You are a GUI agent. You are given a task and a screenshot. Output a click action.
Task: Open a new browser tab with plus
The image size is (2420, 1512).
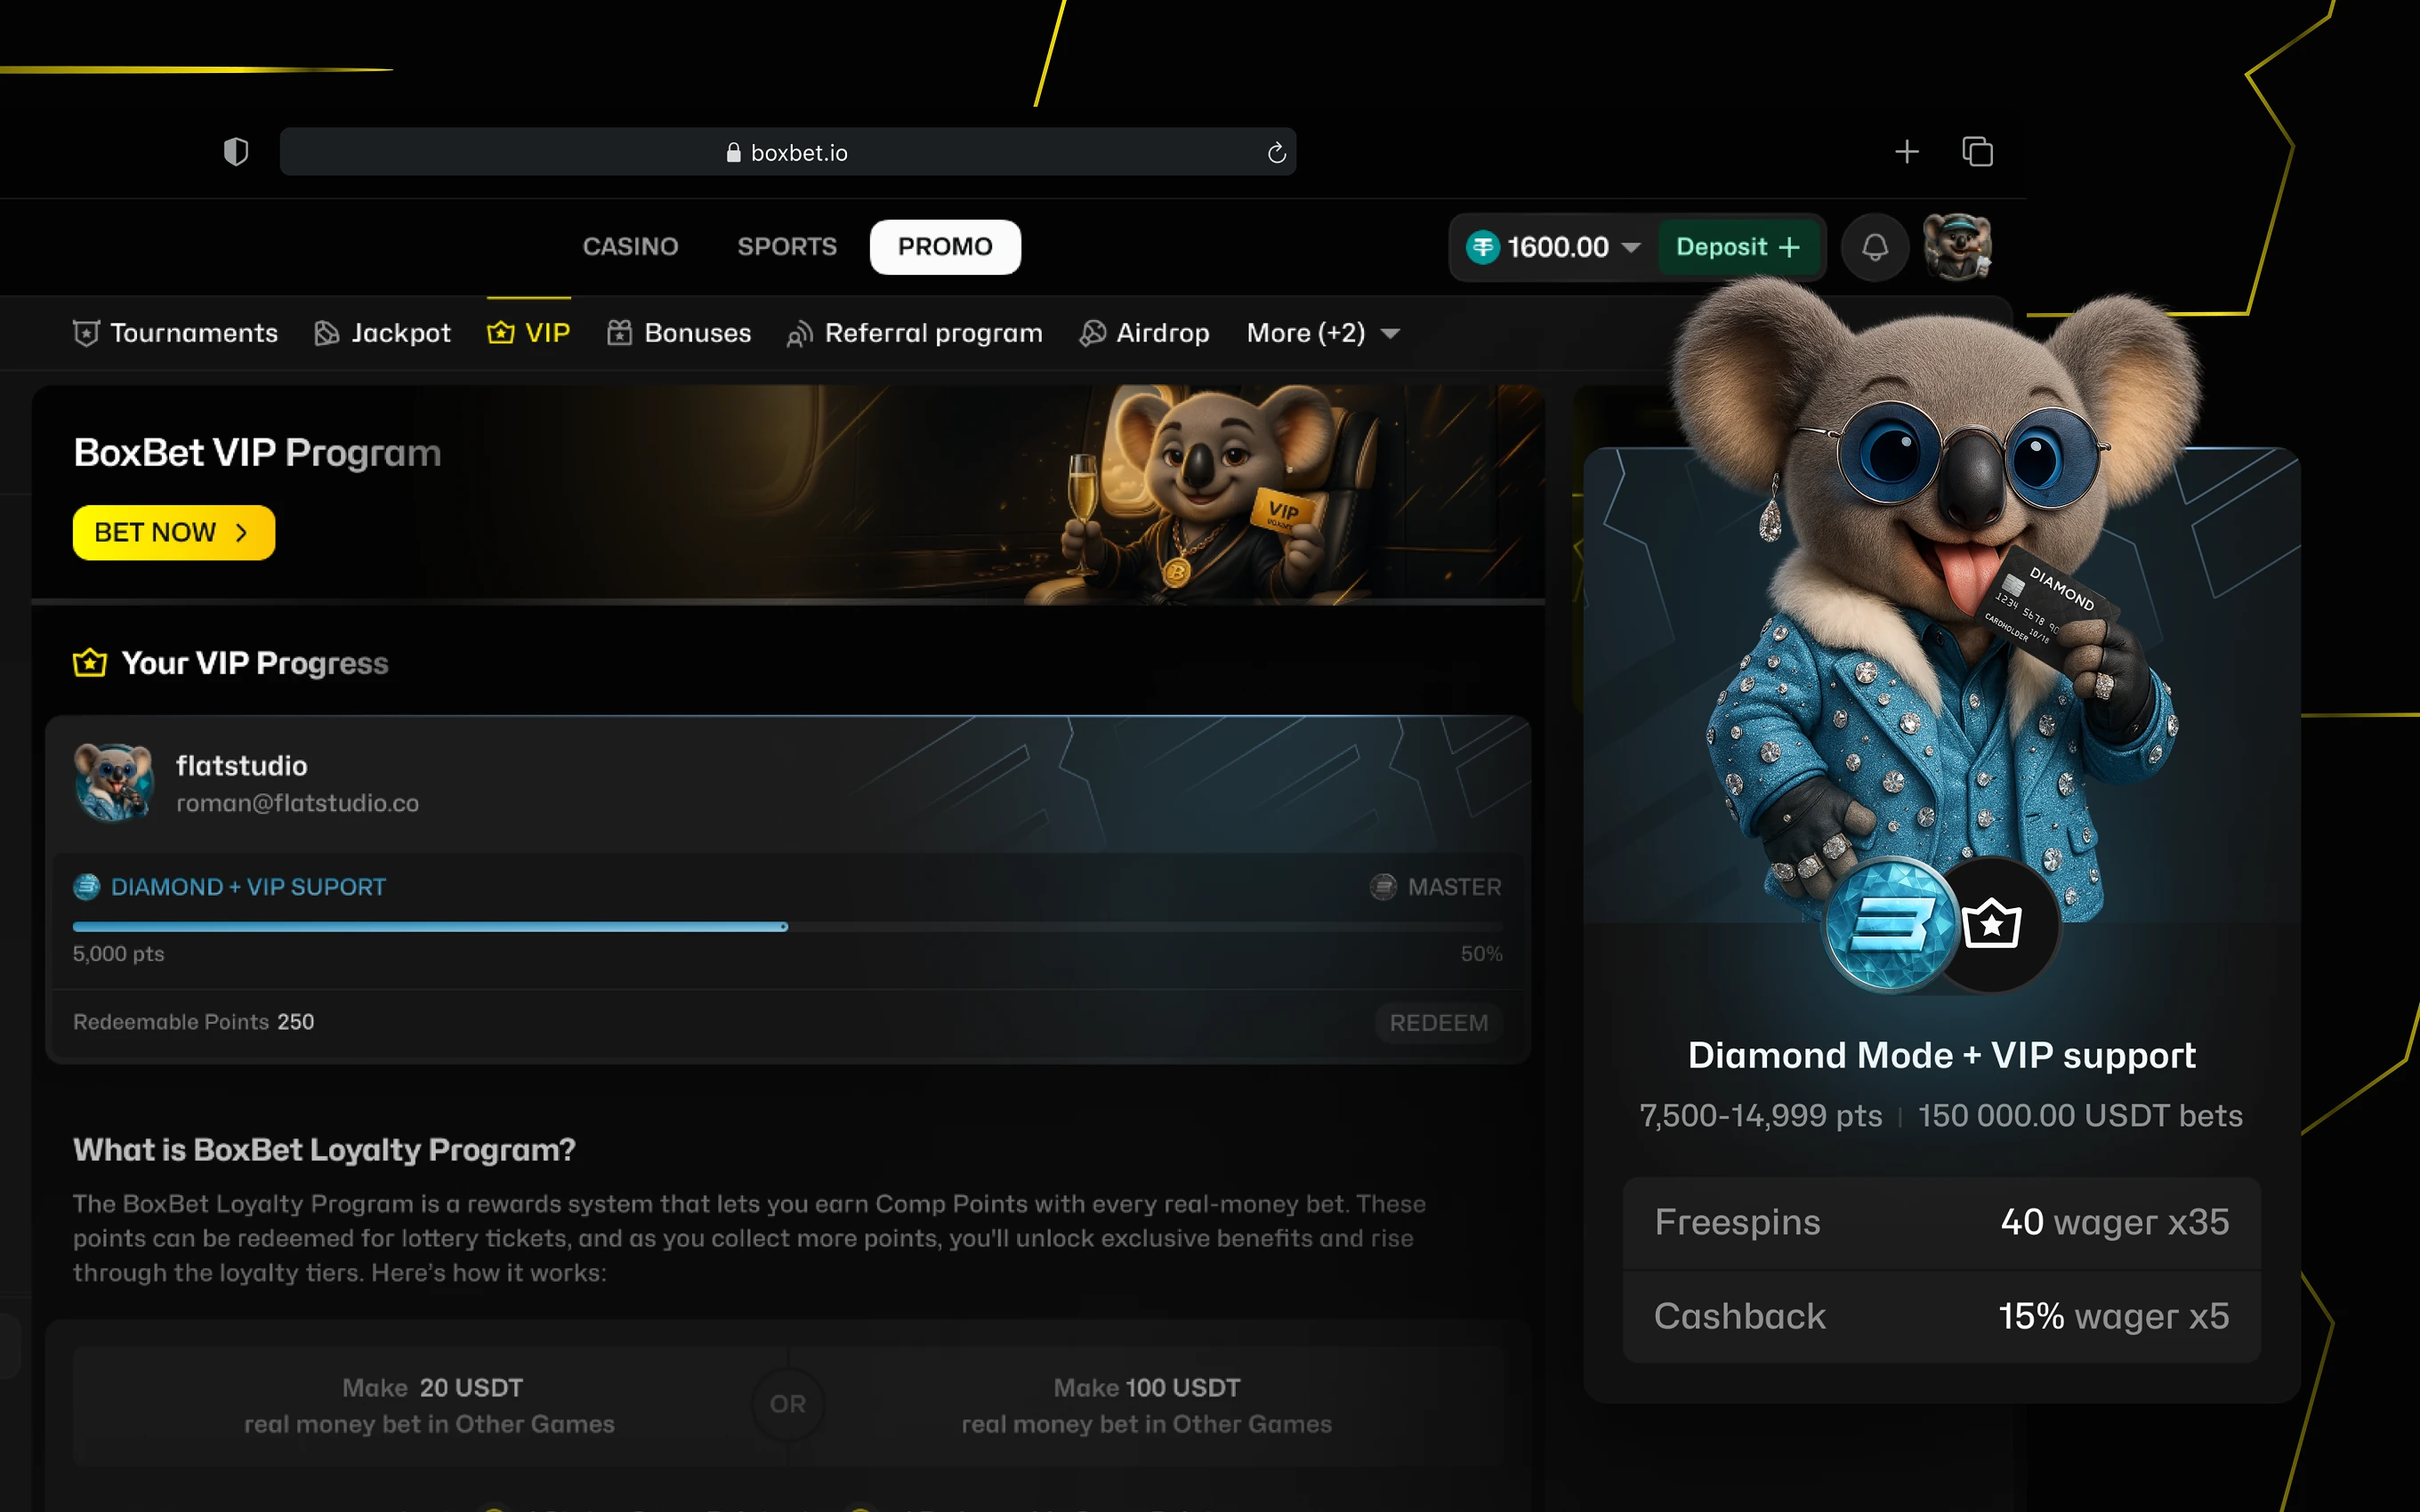coord(1906,152)
